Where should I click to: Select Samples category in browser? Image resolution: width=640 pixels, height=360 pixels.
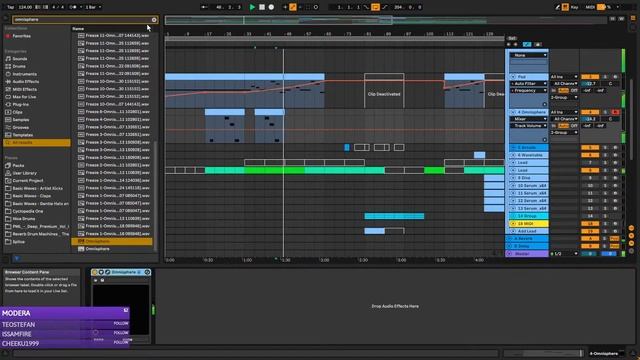point(20,120)
